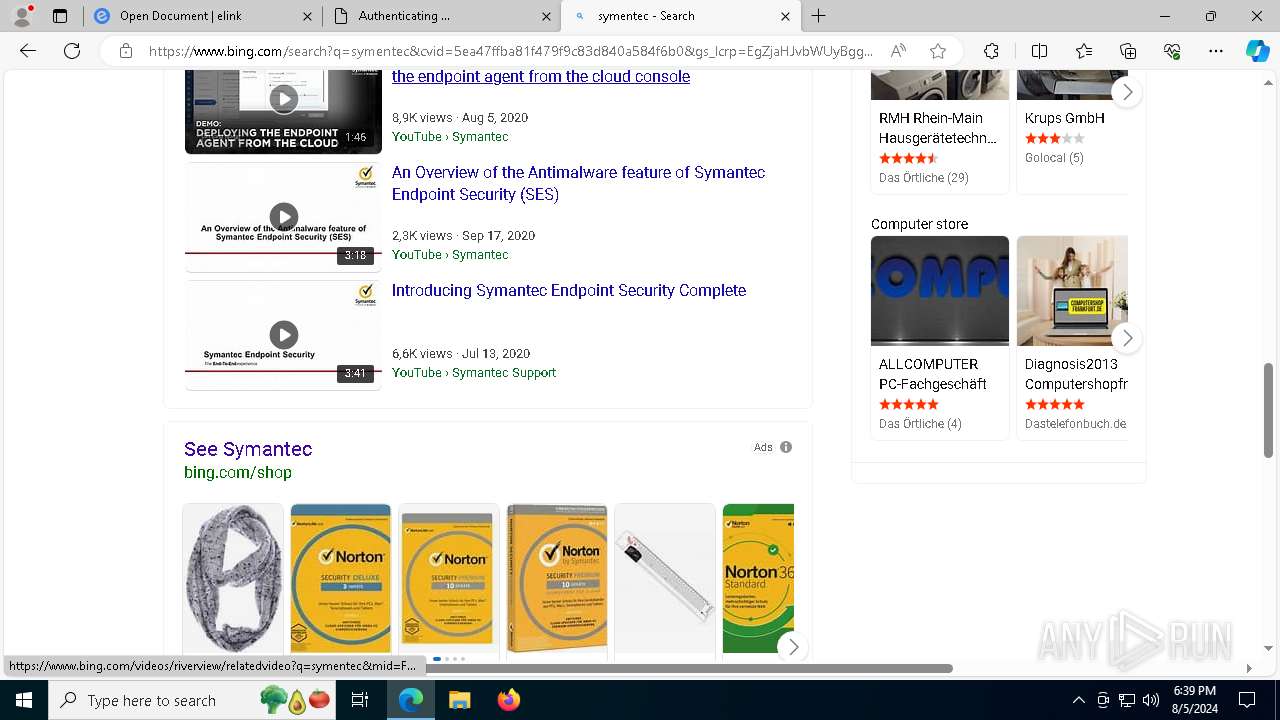Follow the bing.com/shop link
The image size is (1280, 720).
click(x=238, y=472)
